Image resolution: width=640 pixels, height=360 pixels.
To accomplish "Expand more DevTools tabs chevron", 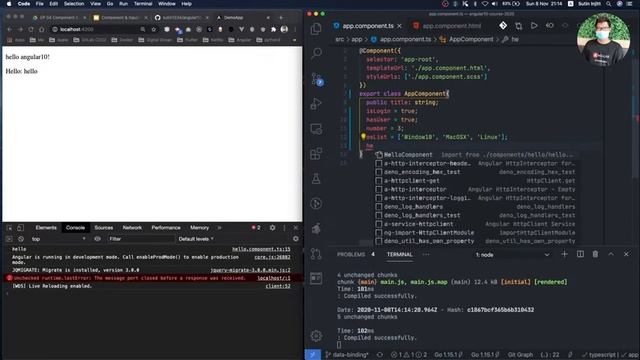I will click(220, 228).
